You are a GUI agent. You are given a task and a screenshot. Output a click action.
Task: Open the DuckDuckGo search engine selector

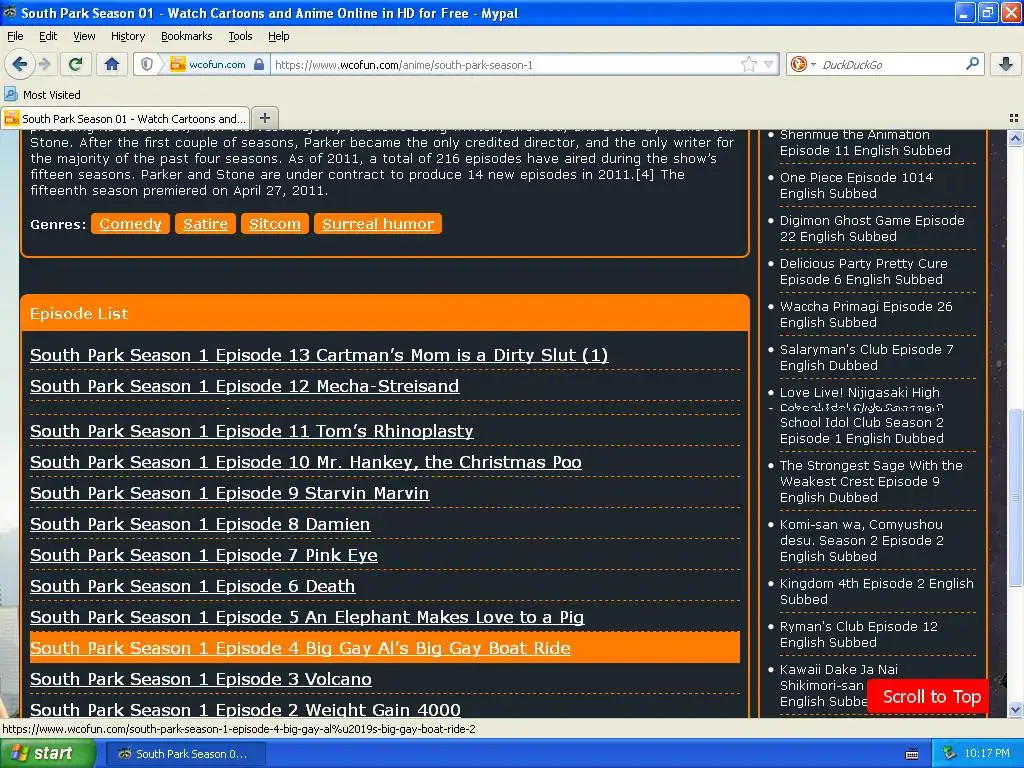pyautogui.click(x=803, y=64)
